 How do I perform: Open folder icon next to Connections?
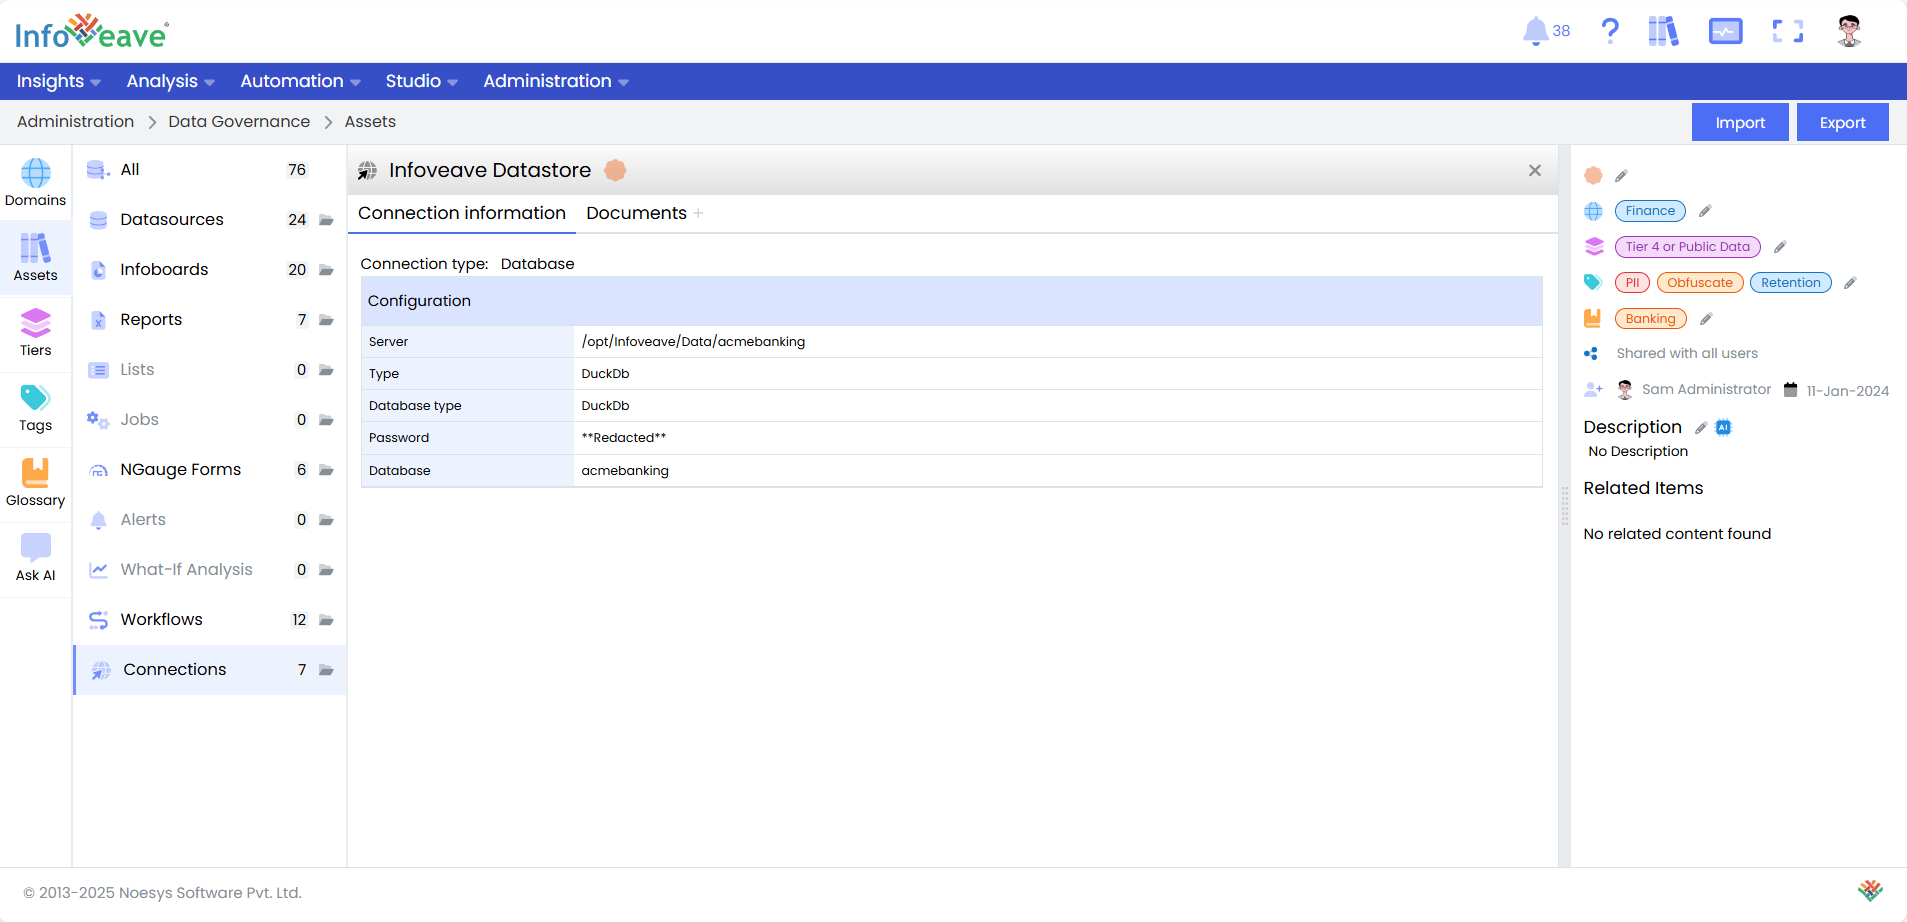point(326,670)
